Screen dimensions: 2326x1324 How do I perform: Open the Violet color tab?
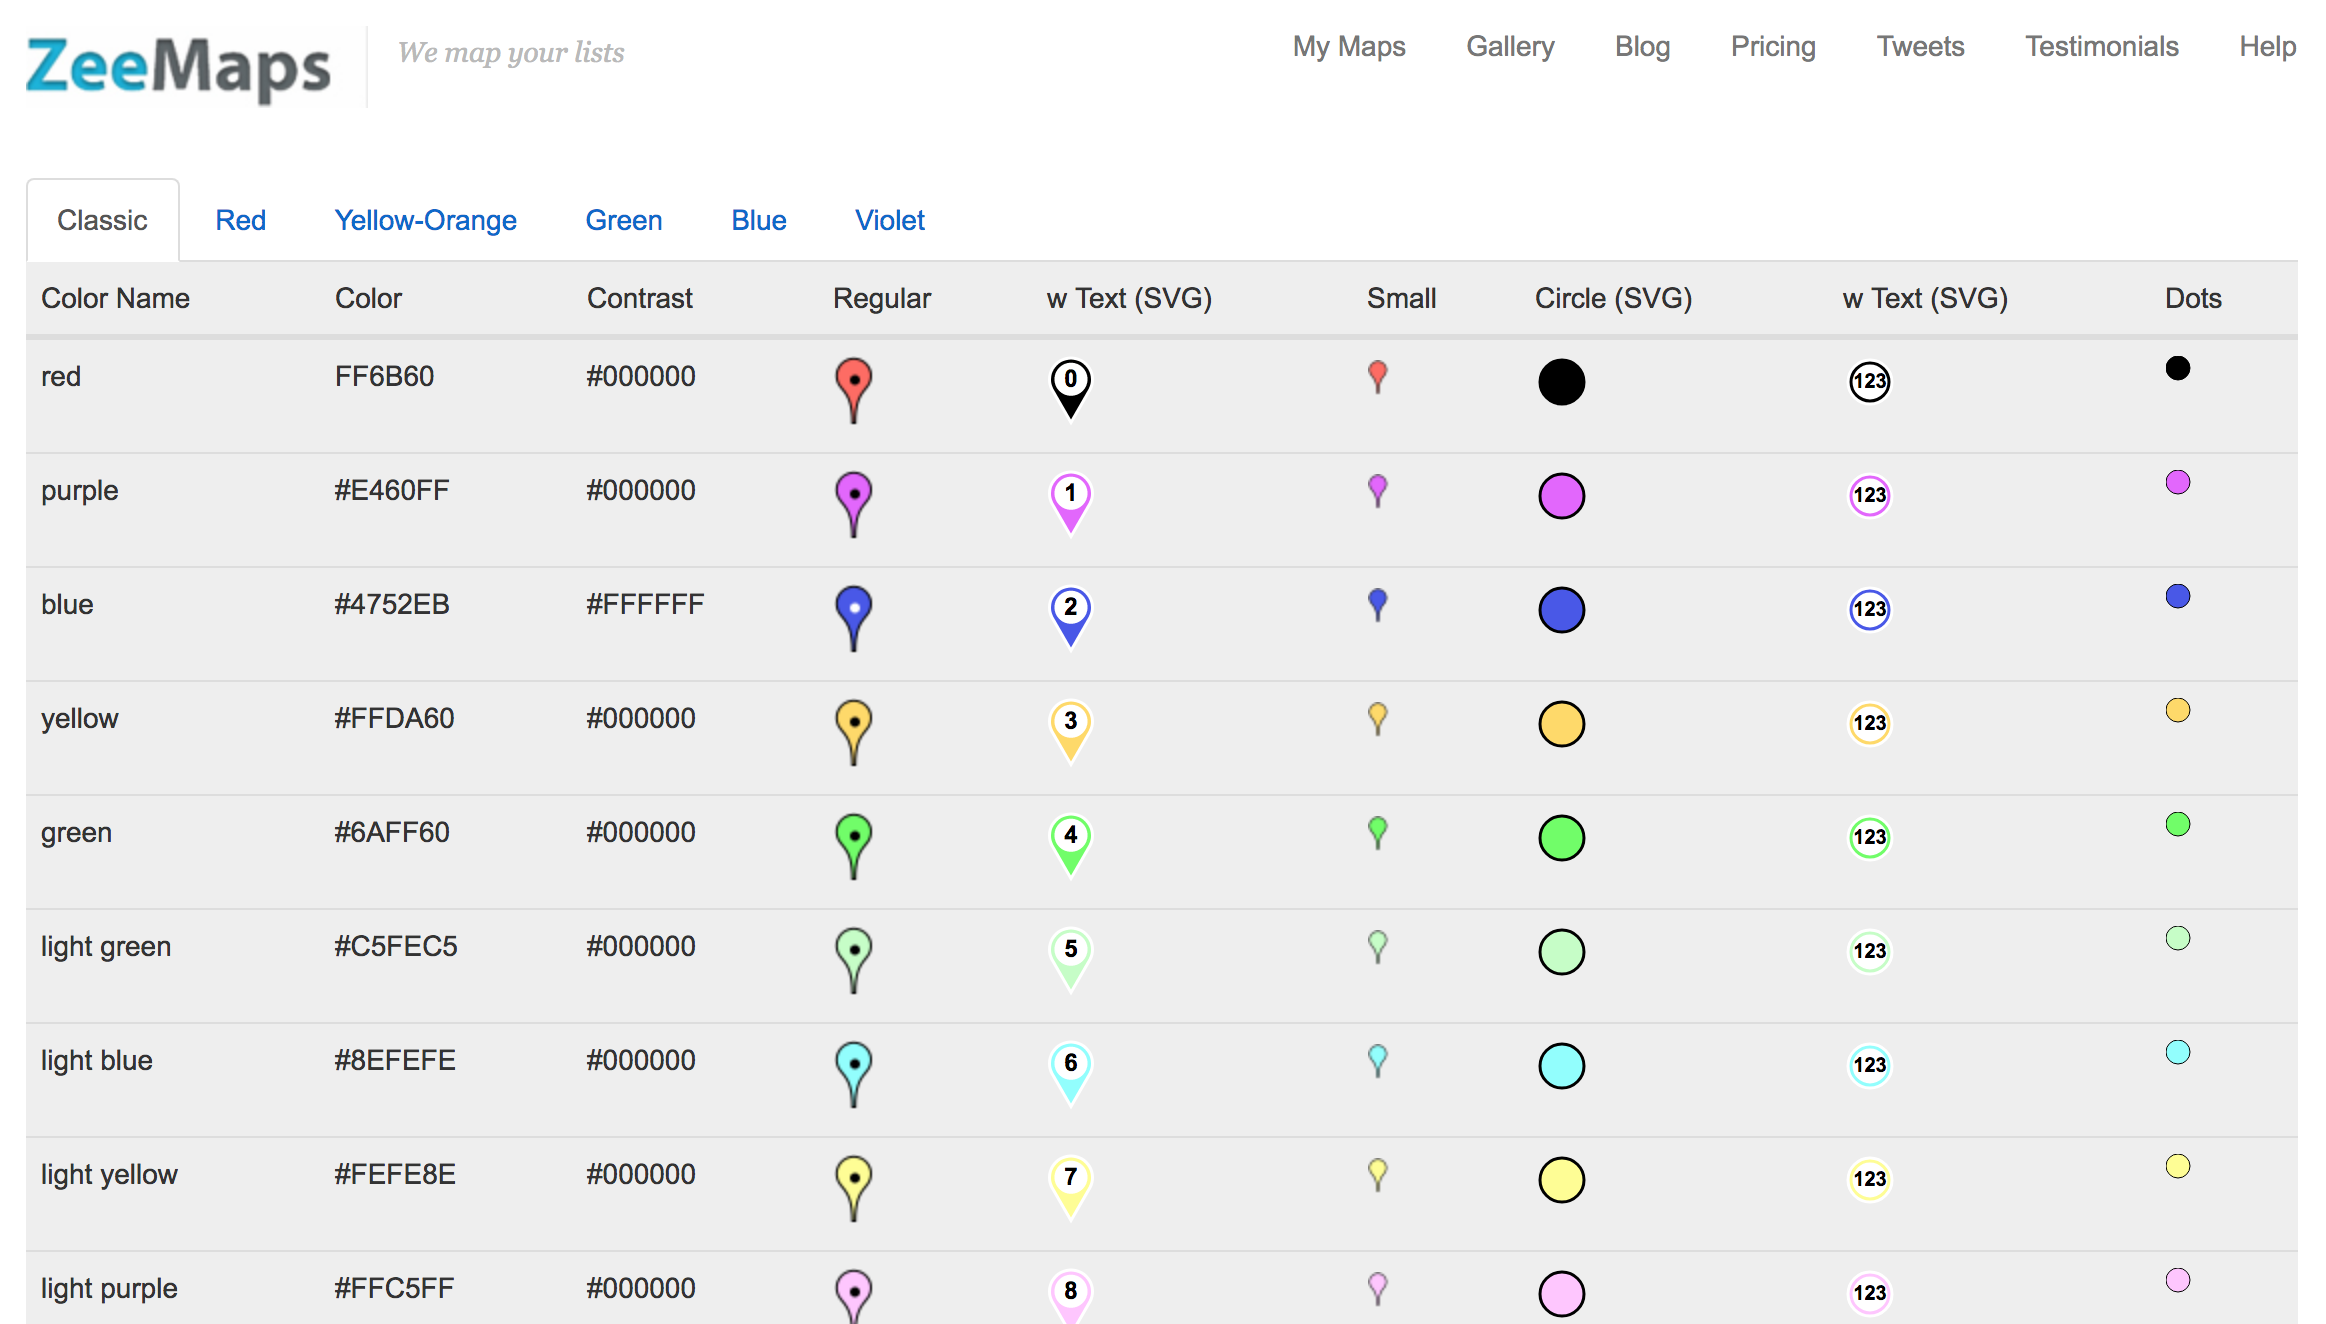click(x=889, y=220)
